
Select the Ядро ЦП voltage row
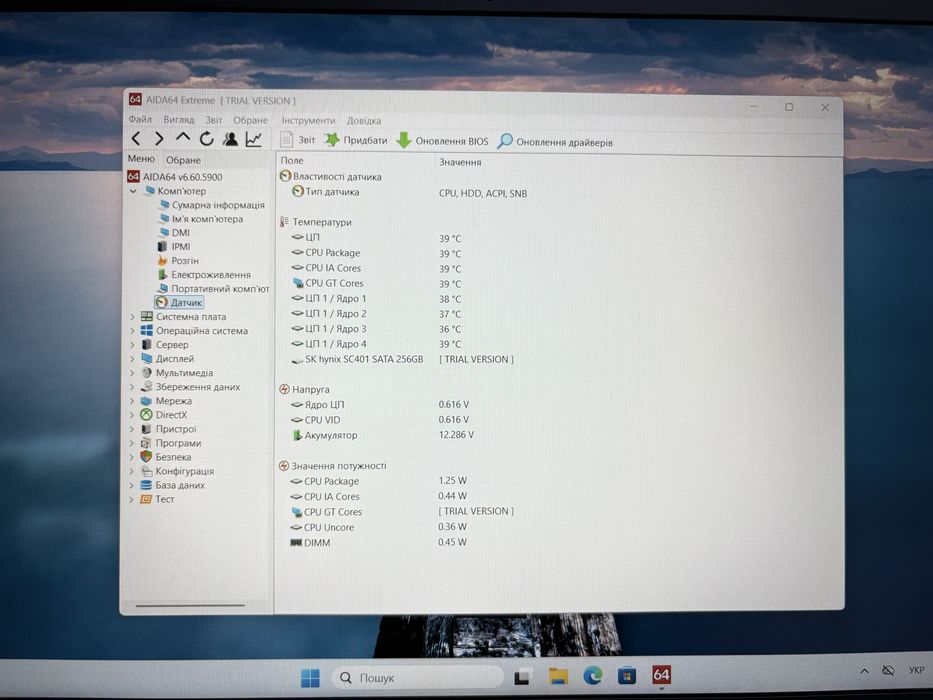[380, 405]
